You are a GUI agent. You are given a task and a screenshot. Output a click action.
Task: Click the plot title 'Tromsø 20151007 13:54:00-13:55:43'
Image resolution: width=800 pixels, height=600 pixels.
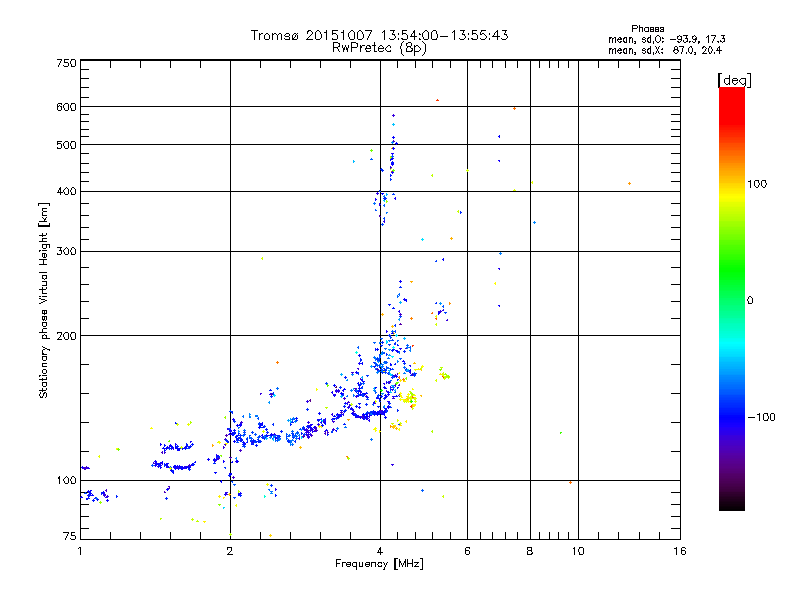[x=379, y=35]
